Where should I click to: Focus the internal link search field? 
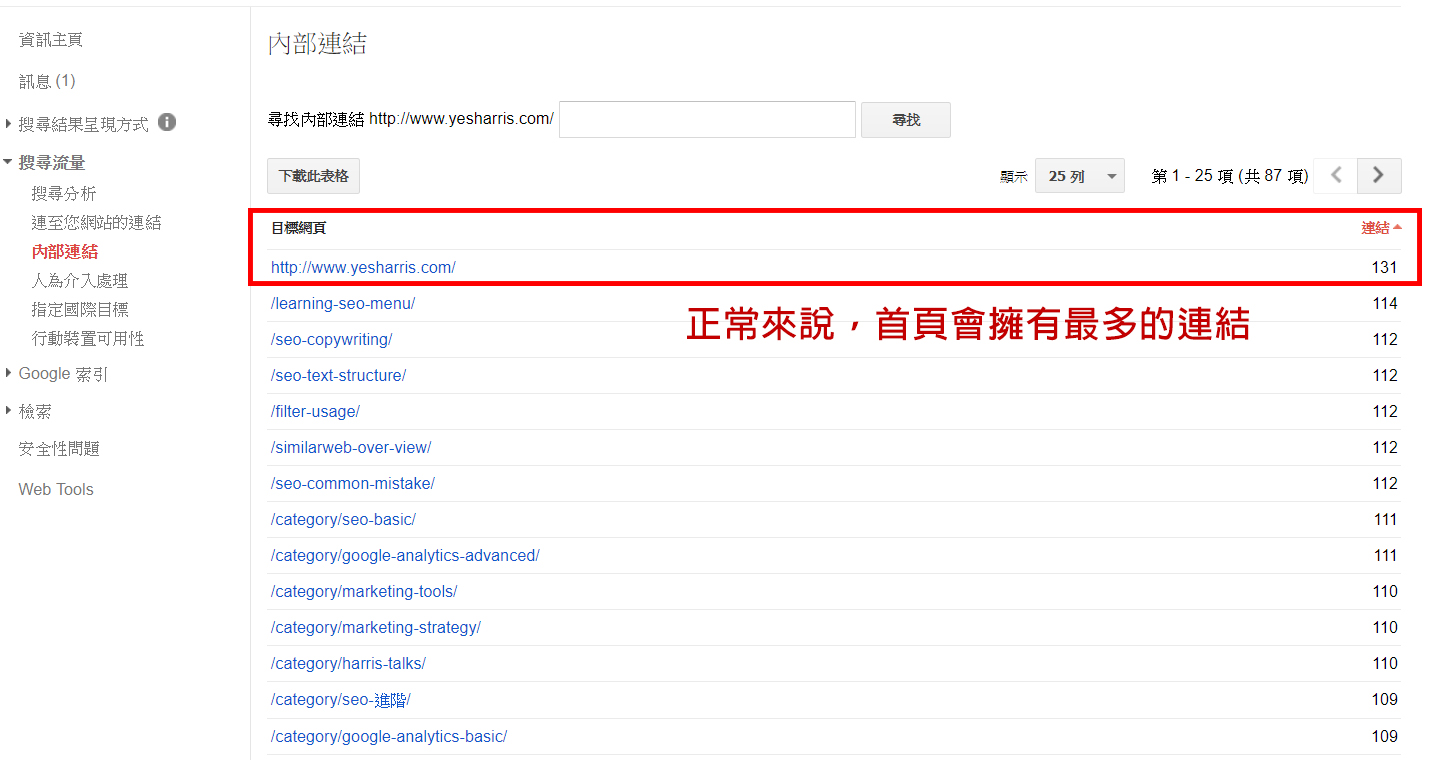(707, 119)
